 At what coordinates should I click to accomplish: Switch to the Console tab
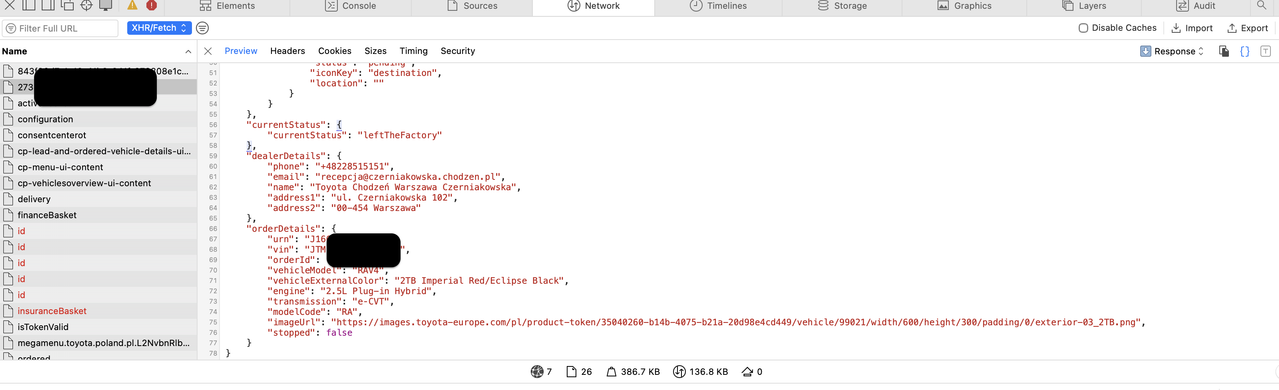pos(350,6)
